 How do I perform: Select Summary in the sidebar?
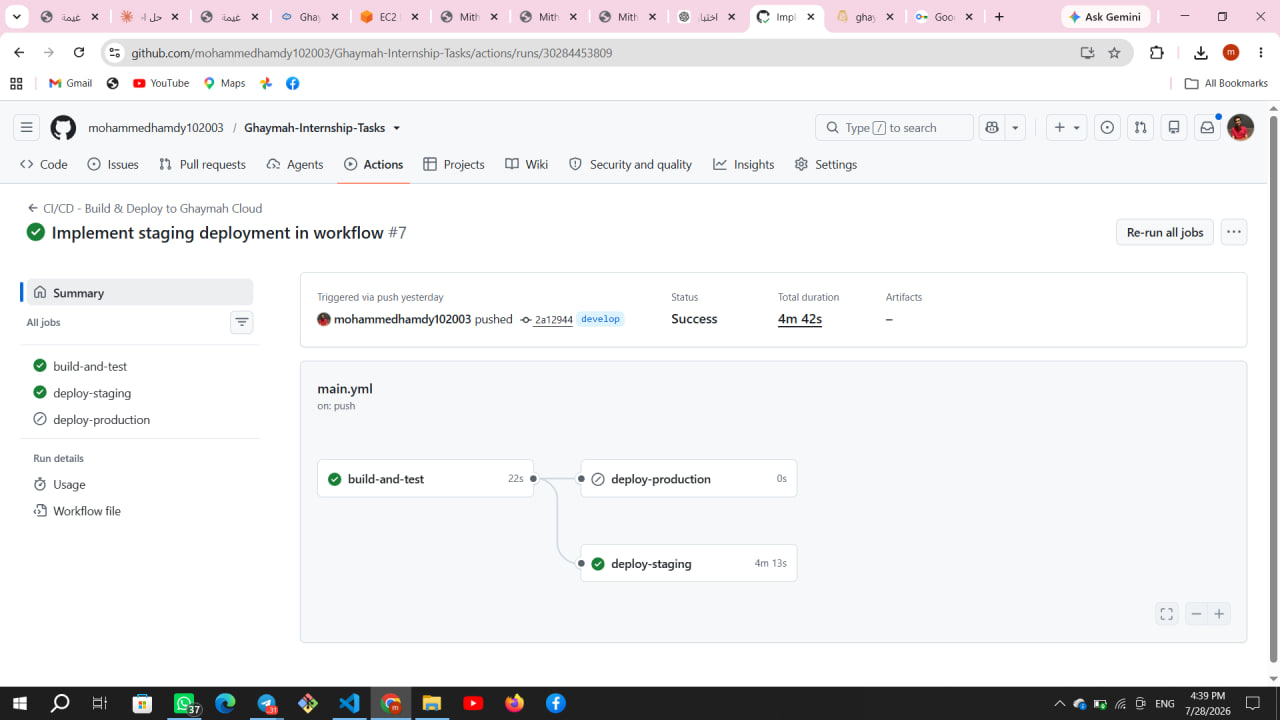(139, 293)
